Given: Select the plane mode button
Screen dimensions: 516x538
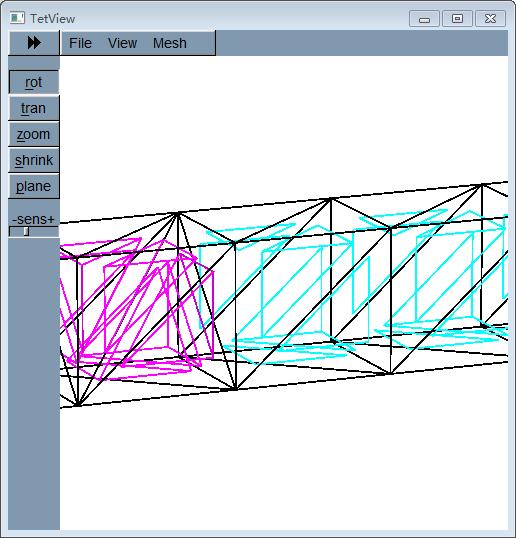Looking at the screenshot, I should (x=34, y=186).
